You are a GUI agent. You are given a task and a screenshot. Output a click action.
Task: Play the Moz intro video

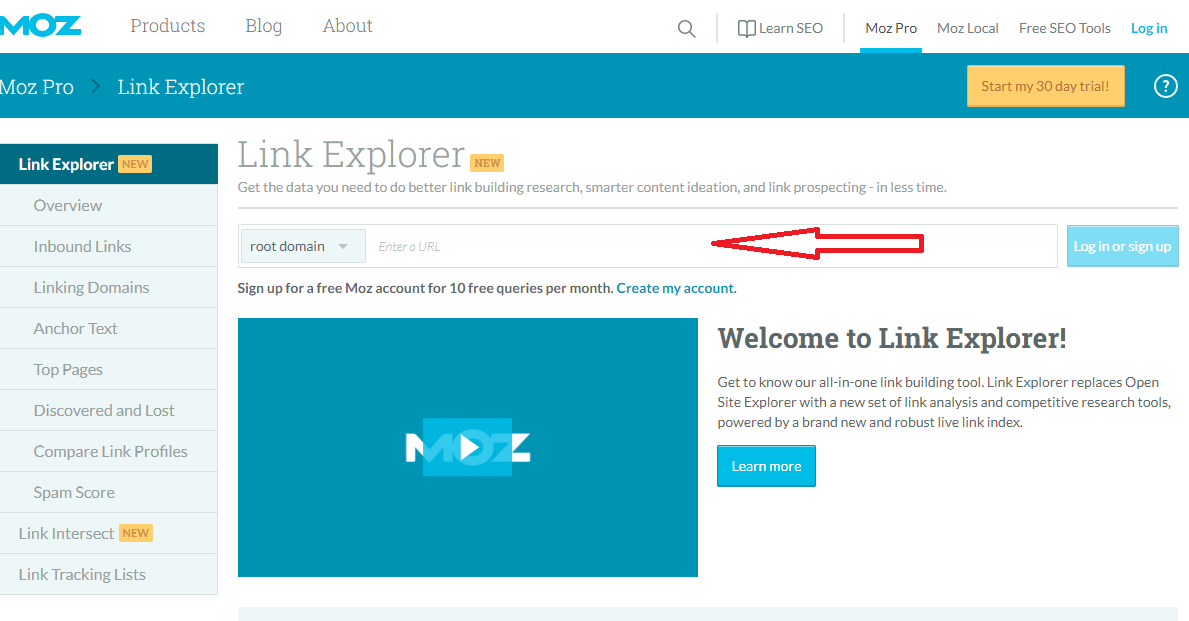pos(468,447)
